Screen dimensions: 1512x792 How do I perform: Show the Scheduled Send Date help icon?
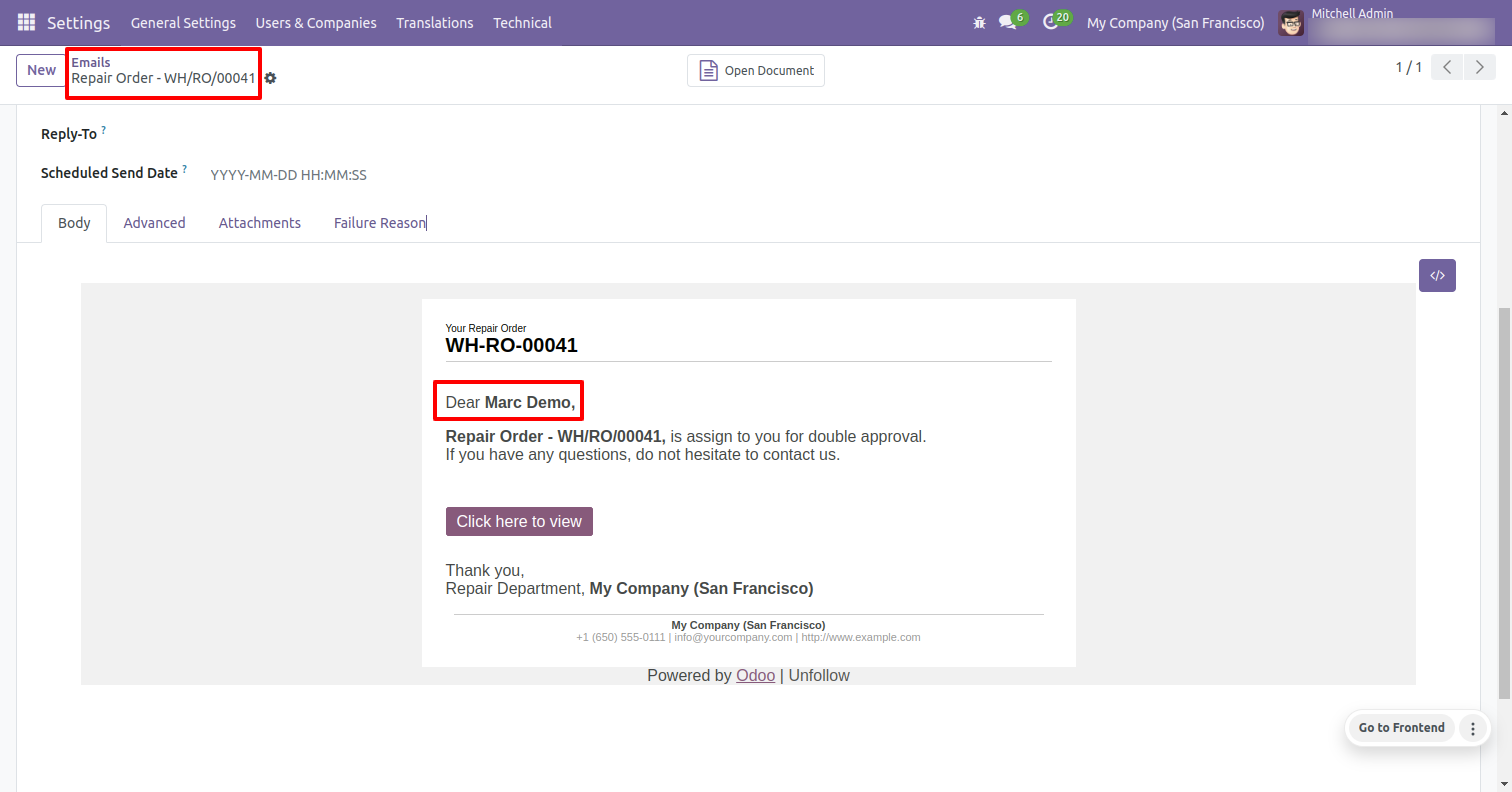click(184, 169)
